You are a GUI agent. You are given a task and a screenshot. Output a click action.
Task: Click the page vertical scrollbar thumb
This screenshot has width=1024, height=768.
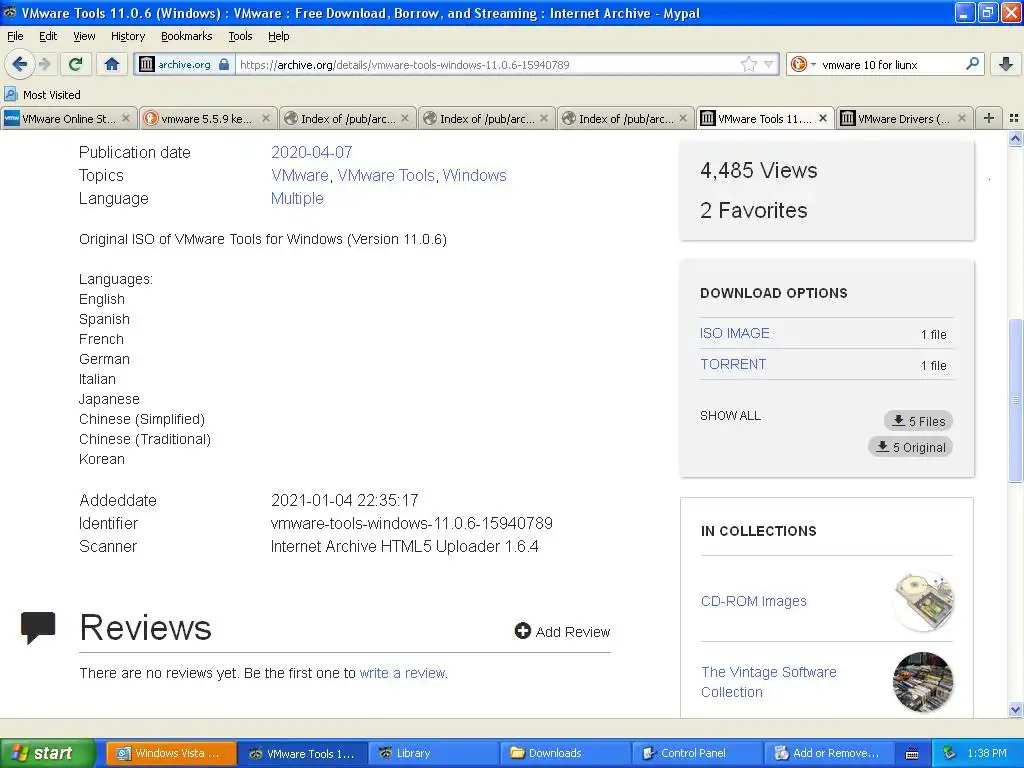pos(1015,400)
